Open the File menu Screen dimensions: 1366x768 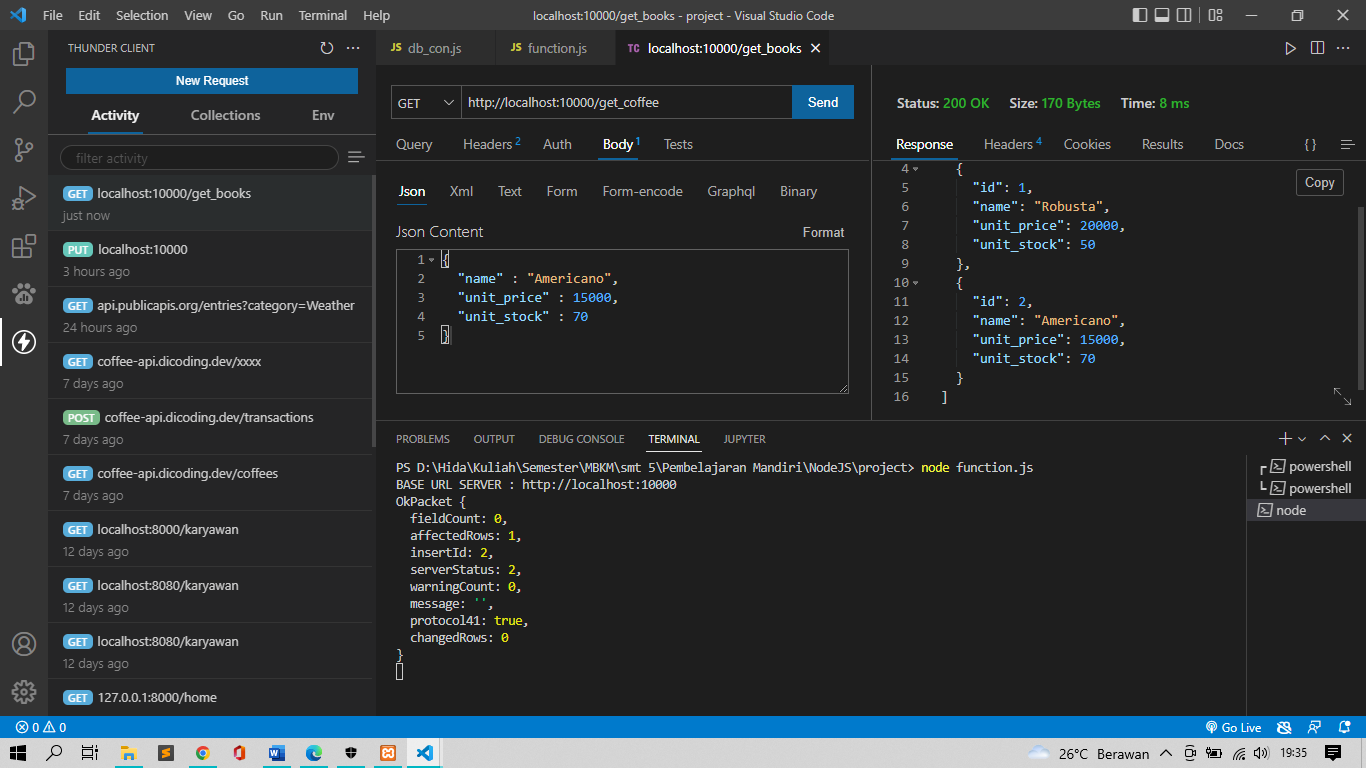click(53, 16)
